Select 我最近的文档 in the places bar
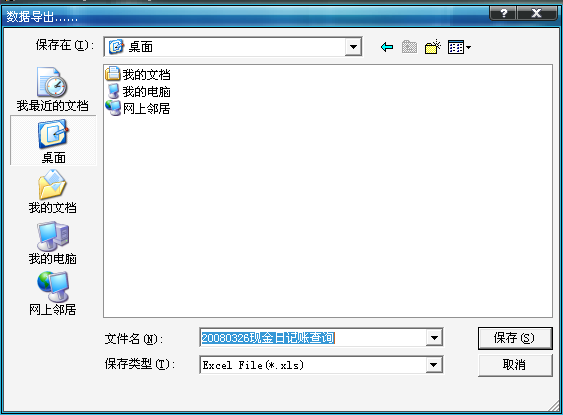Screen dimensions: 563x415 point(52,89)
